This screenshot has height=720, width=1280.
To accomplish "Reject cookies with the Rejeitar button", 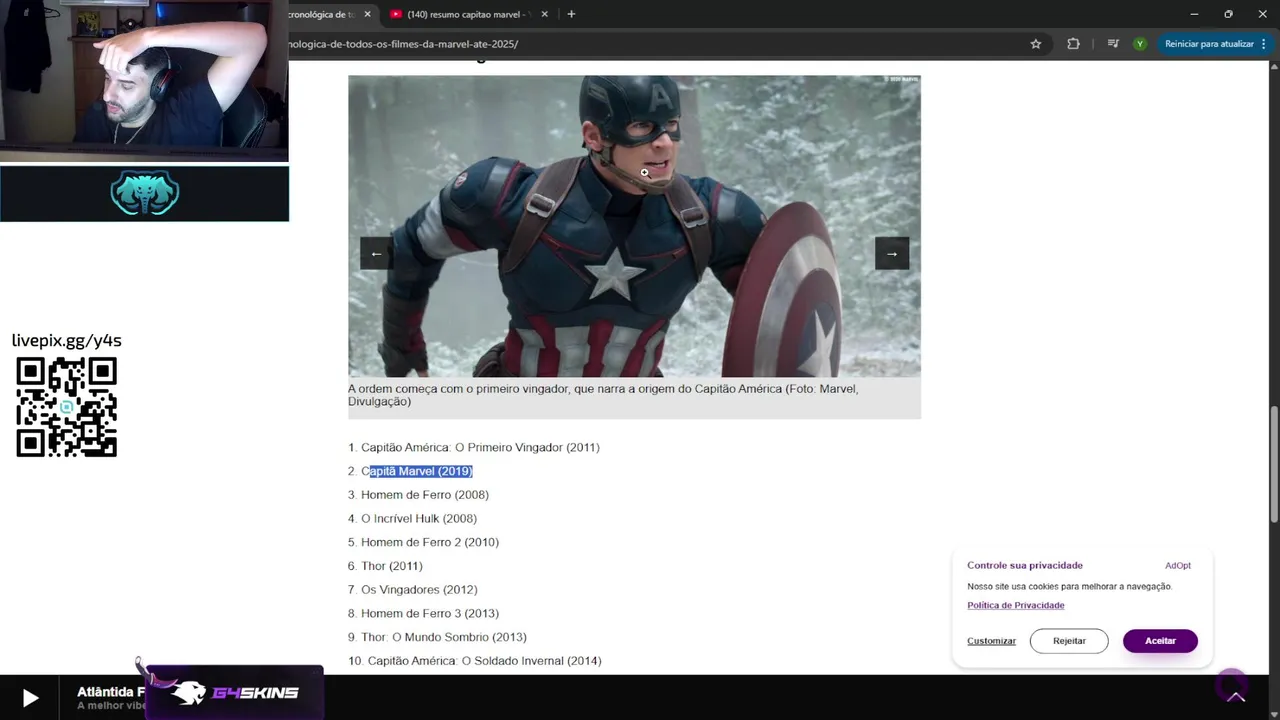I will 1069,641.
